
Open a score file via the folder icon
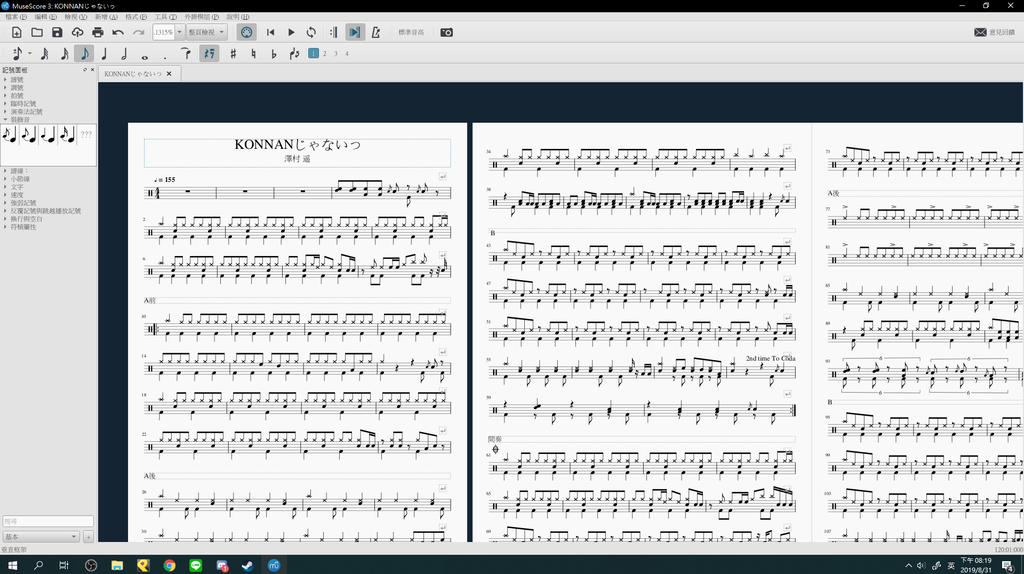coord(37,32)
